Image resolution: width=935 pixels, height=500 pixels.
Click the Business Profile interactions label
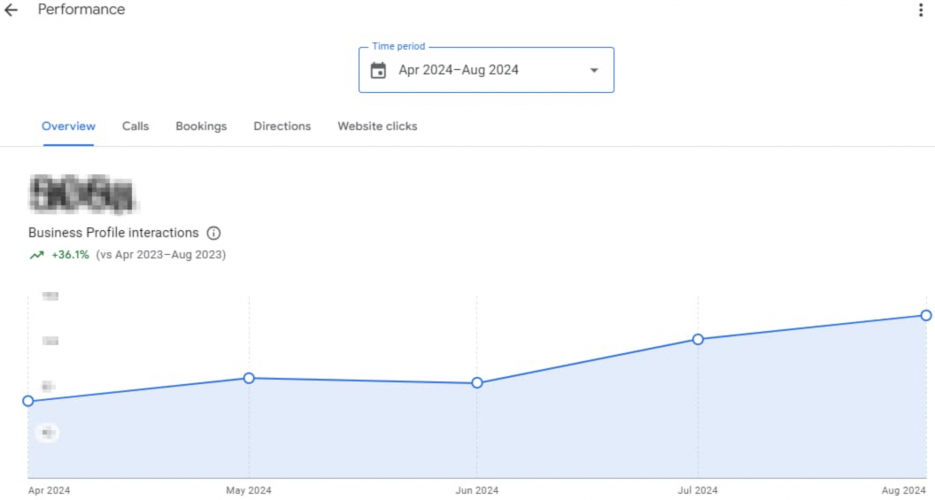click(x=113, y=233)
